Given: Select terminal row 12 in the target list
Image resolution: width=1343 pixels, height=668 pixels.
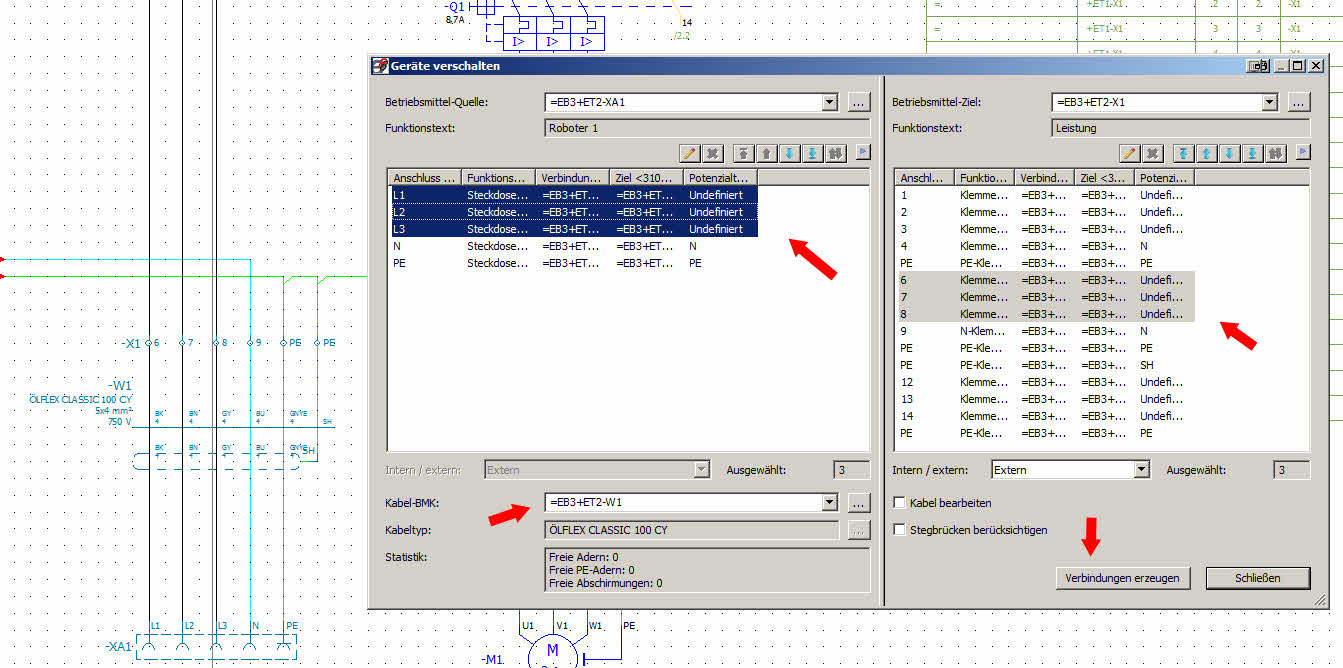Looking at the screenshot, I should tap(1045, 382).
